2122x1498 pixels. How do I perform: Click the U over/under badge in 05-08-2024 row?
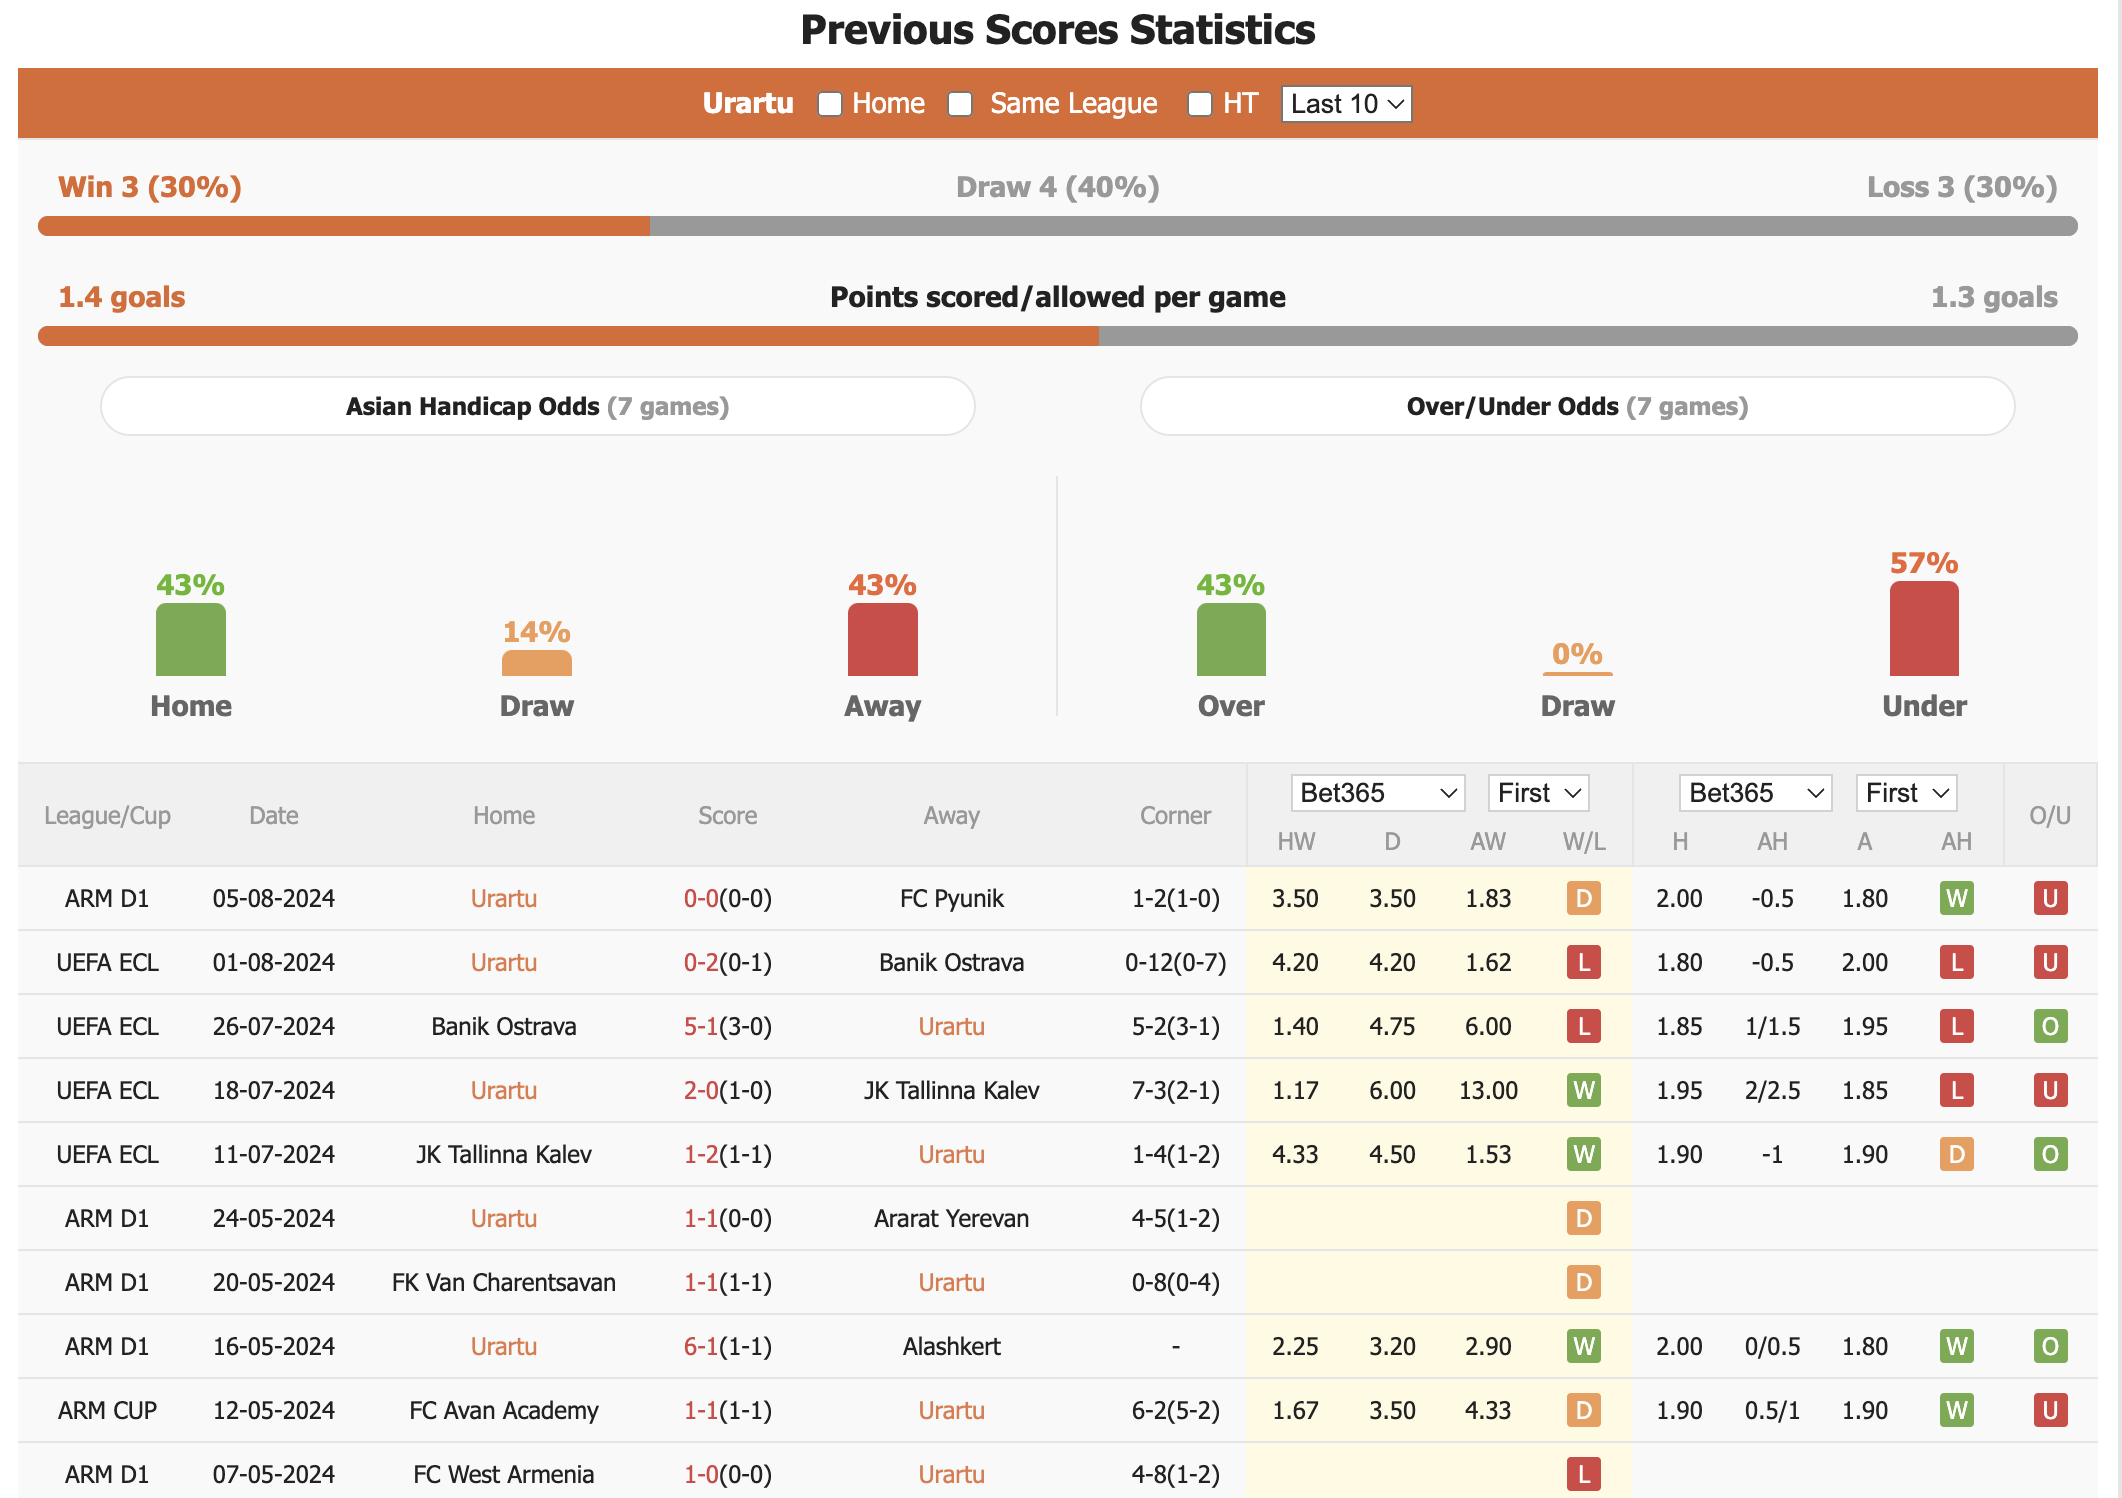point(2050,898)
